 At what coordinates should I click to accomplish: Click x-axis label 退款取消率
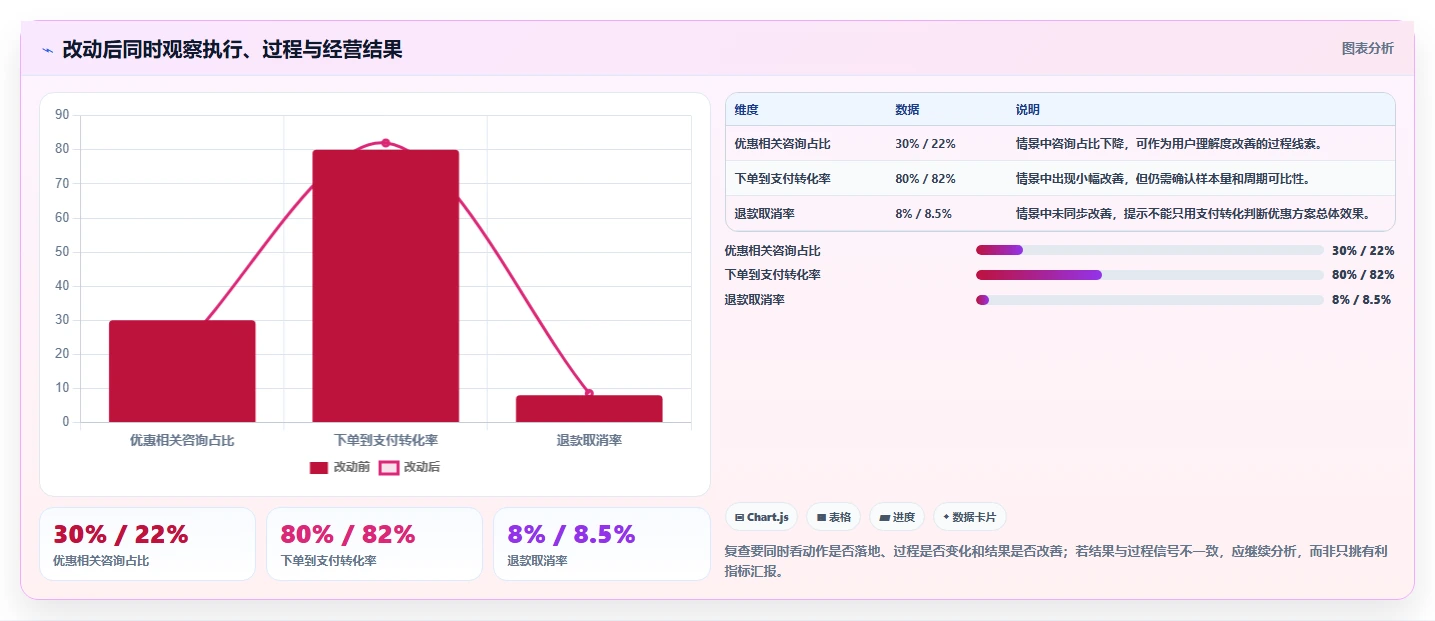point(589,440)
